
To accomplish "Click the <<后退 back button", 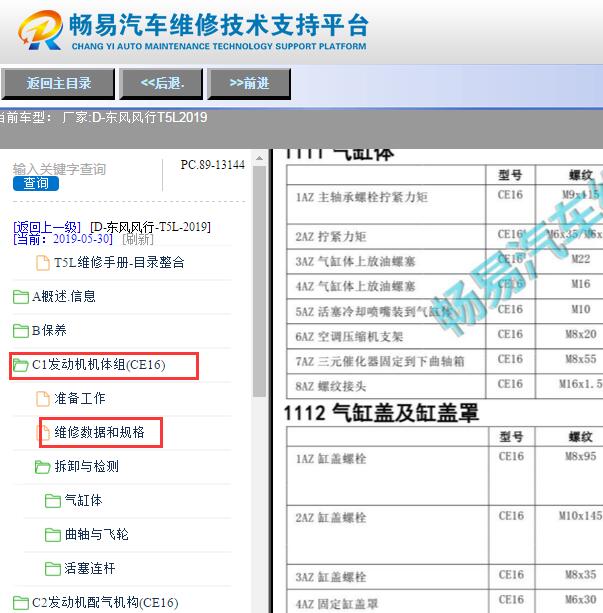I will [x=162, y=83].
